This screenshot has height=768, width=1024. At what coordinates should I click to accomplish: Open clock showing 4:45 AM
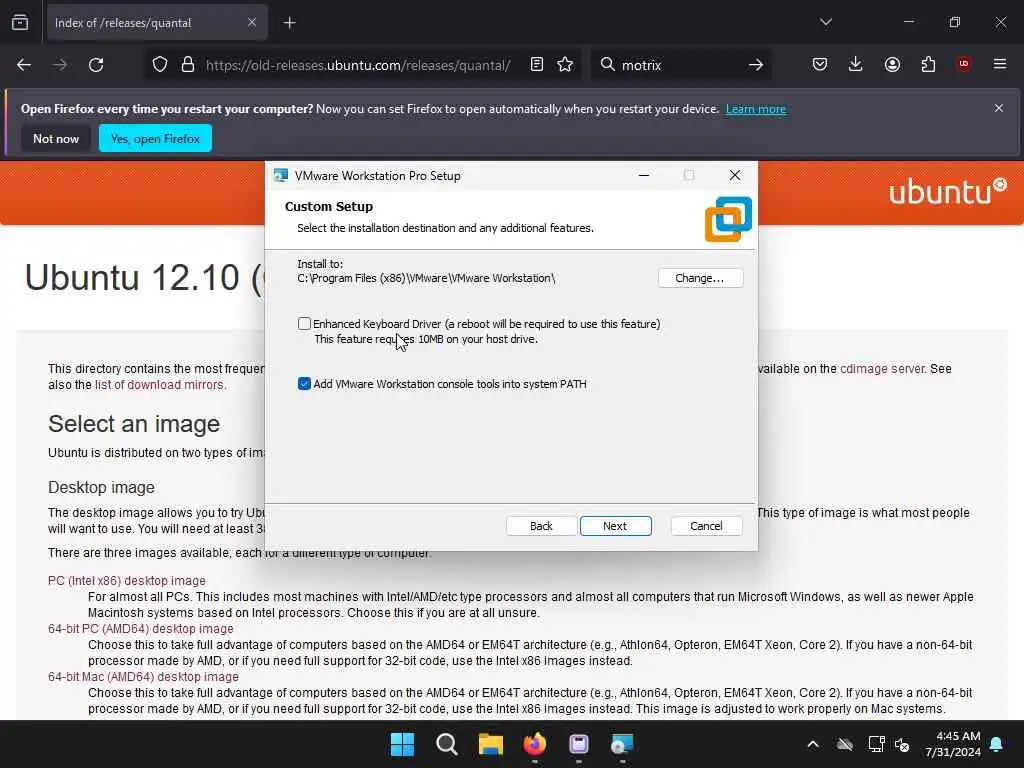click(952, 744)
